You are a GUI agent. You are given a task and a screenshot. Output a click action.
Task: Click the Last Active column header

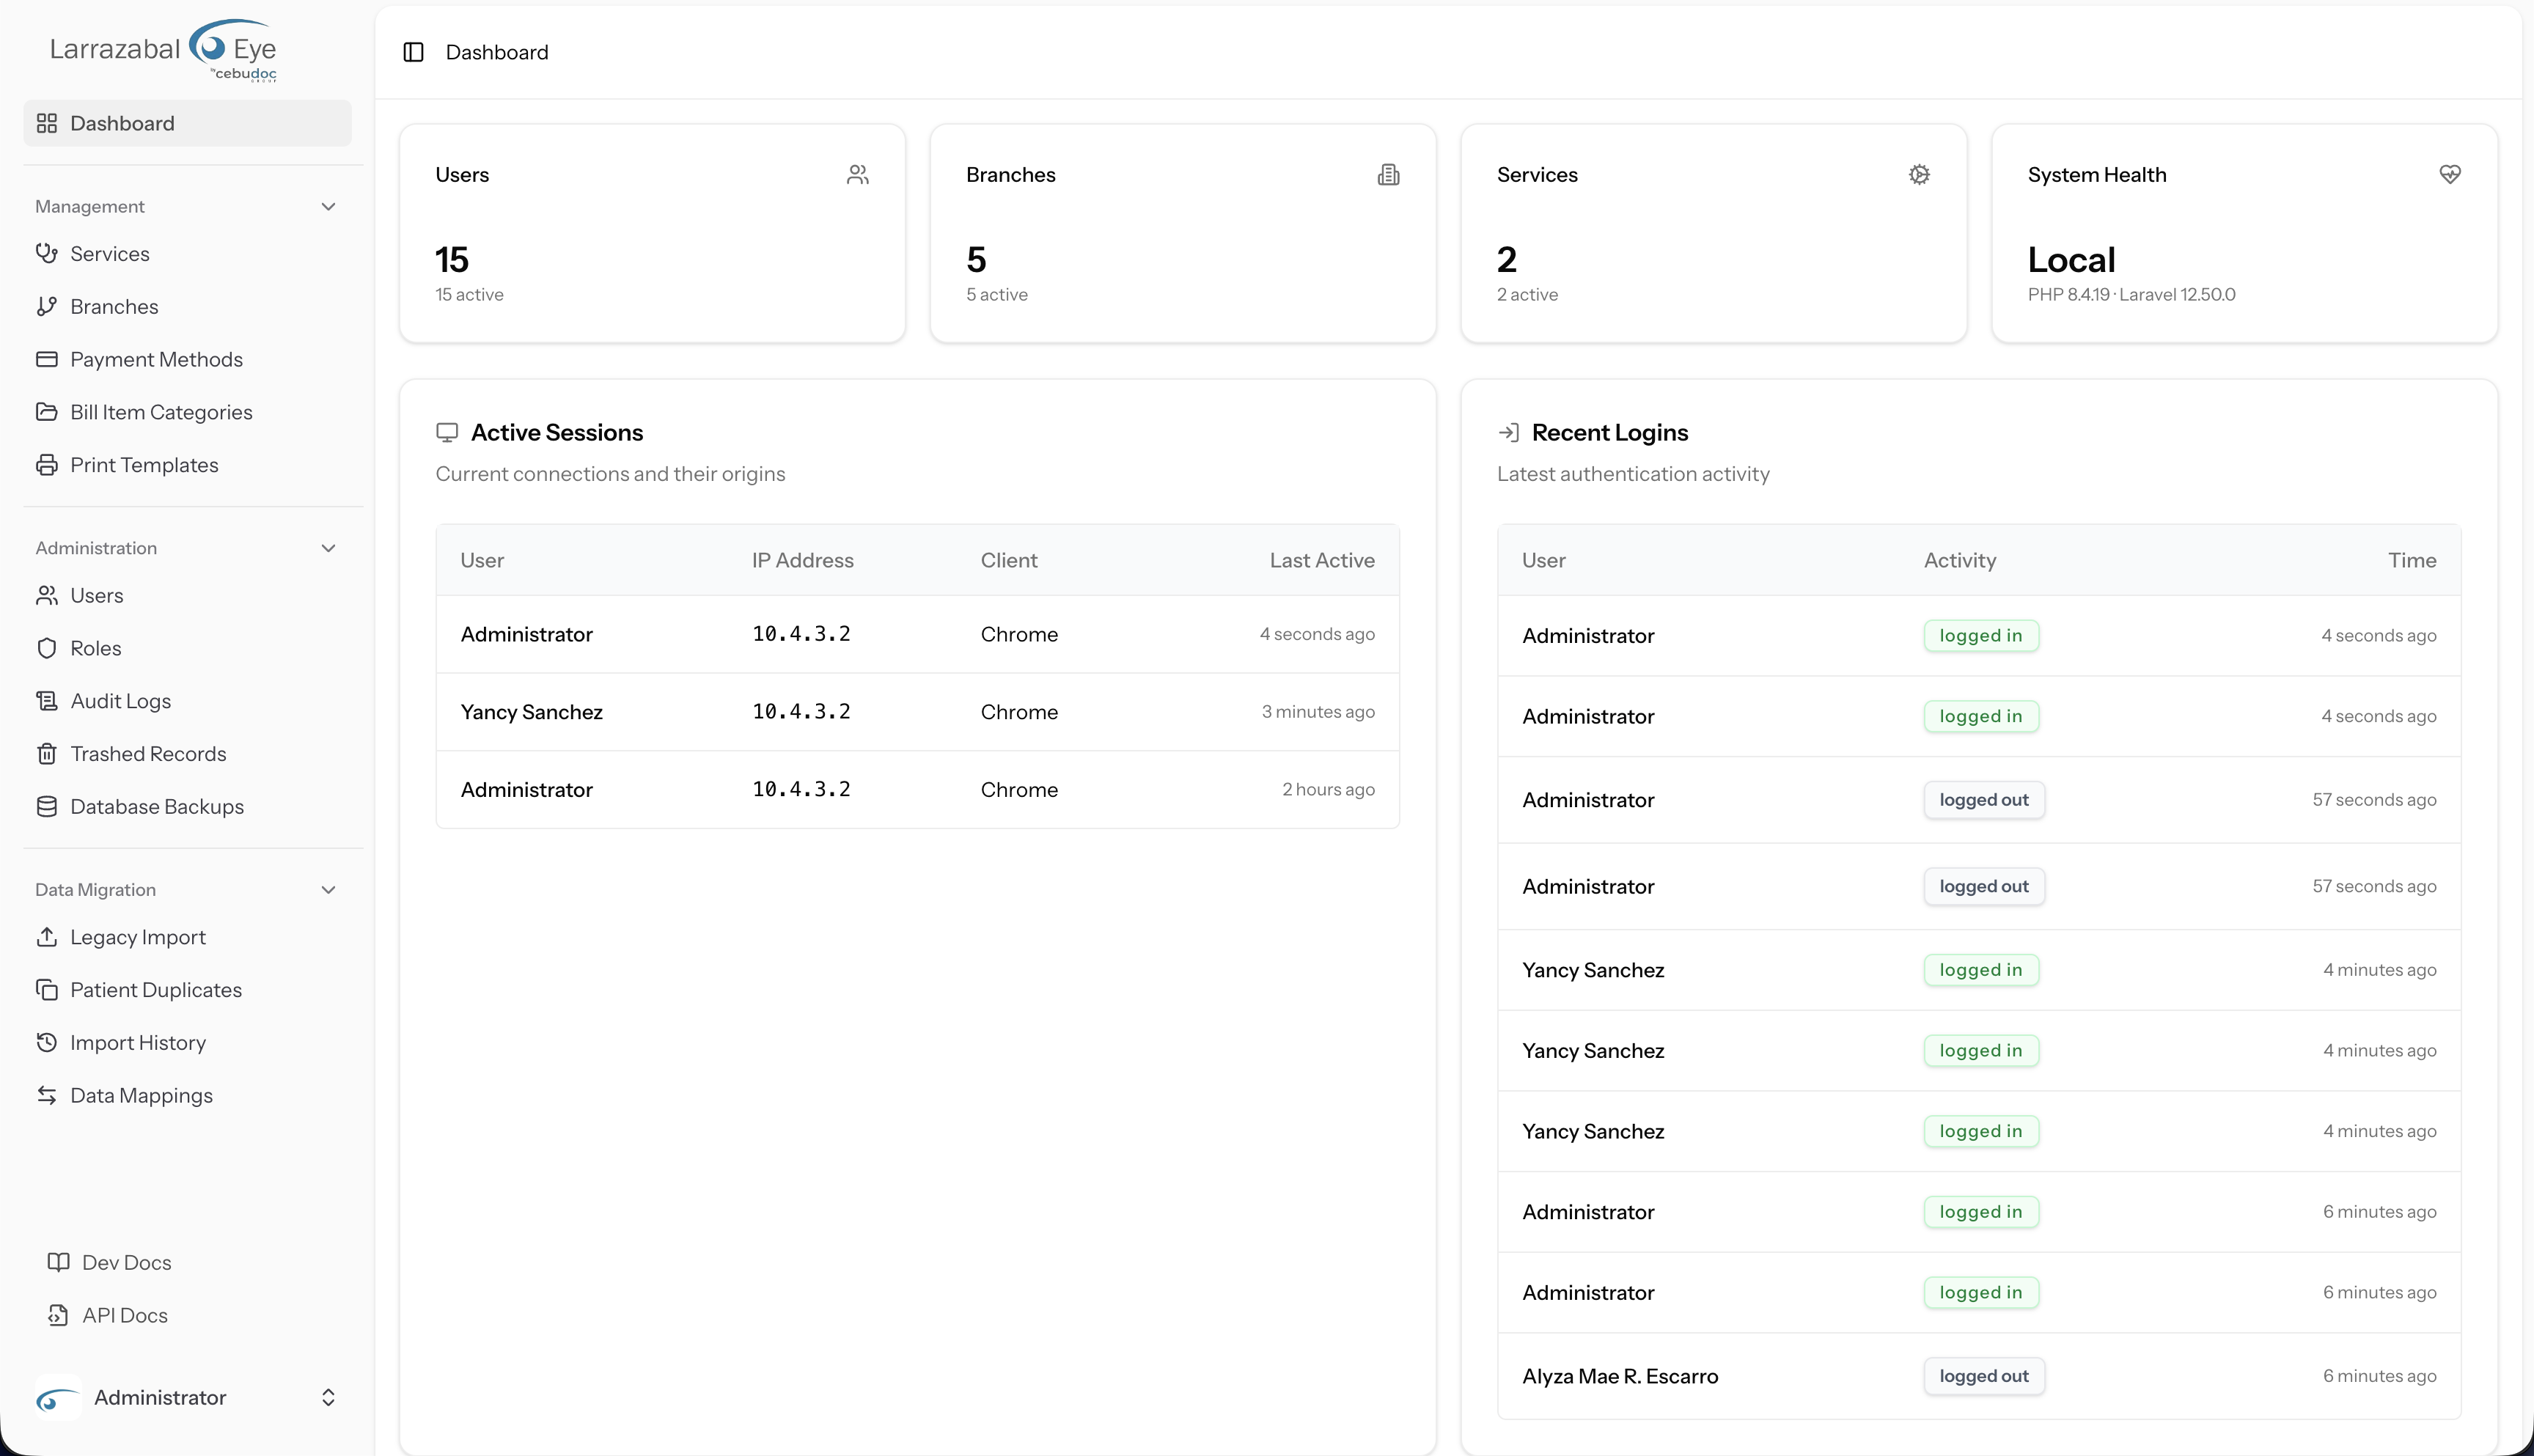(x=1322, y=560)
